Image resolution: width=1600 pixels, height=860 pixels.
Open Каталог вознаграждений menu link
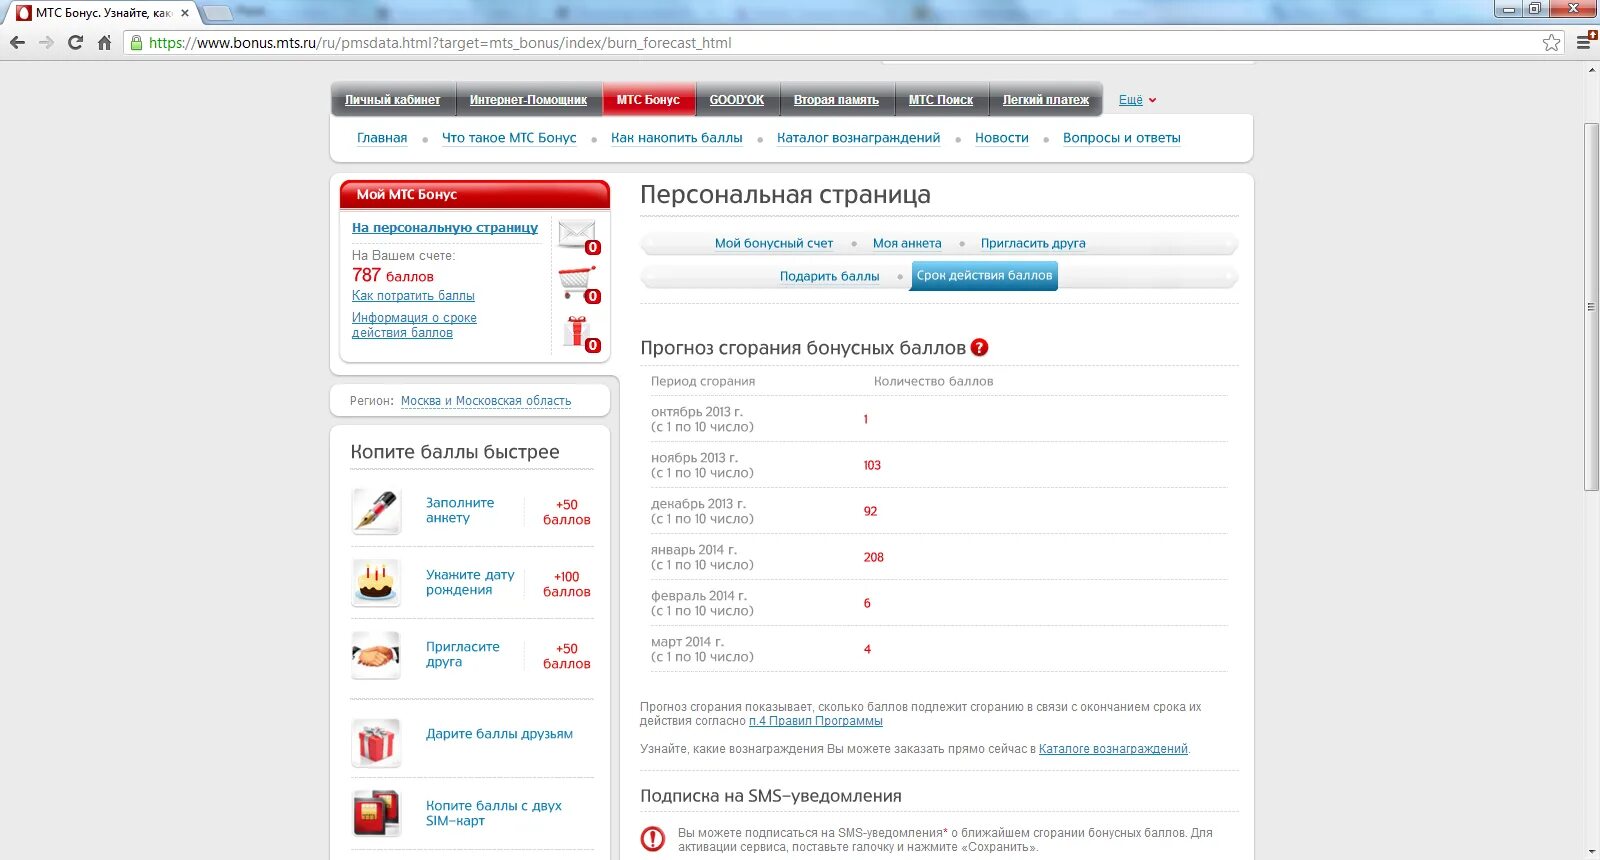[858, 138]
